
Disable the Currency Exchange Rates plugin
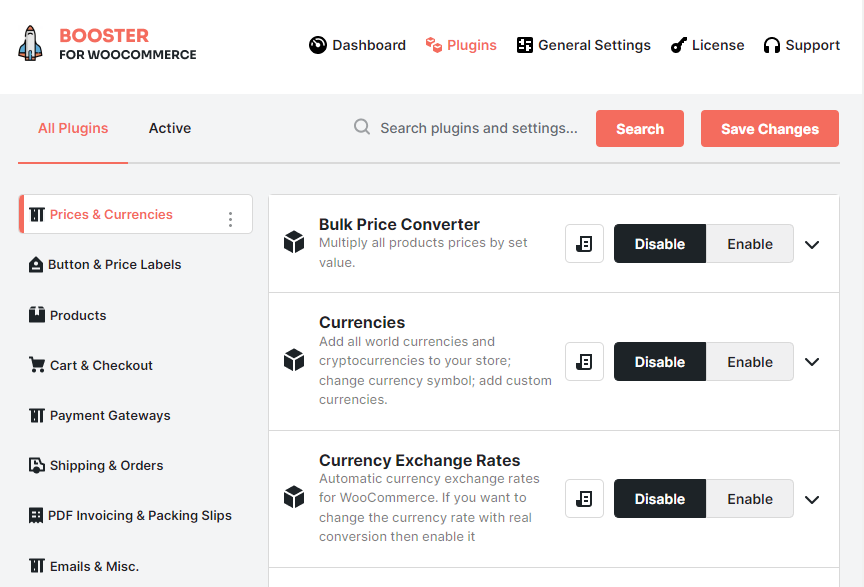pos(660,499)
